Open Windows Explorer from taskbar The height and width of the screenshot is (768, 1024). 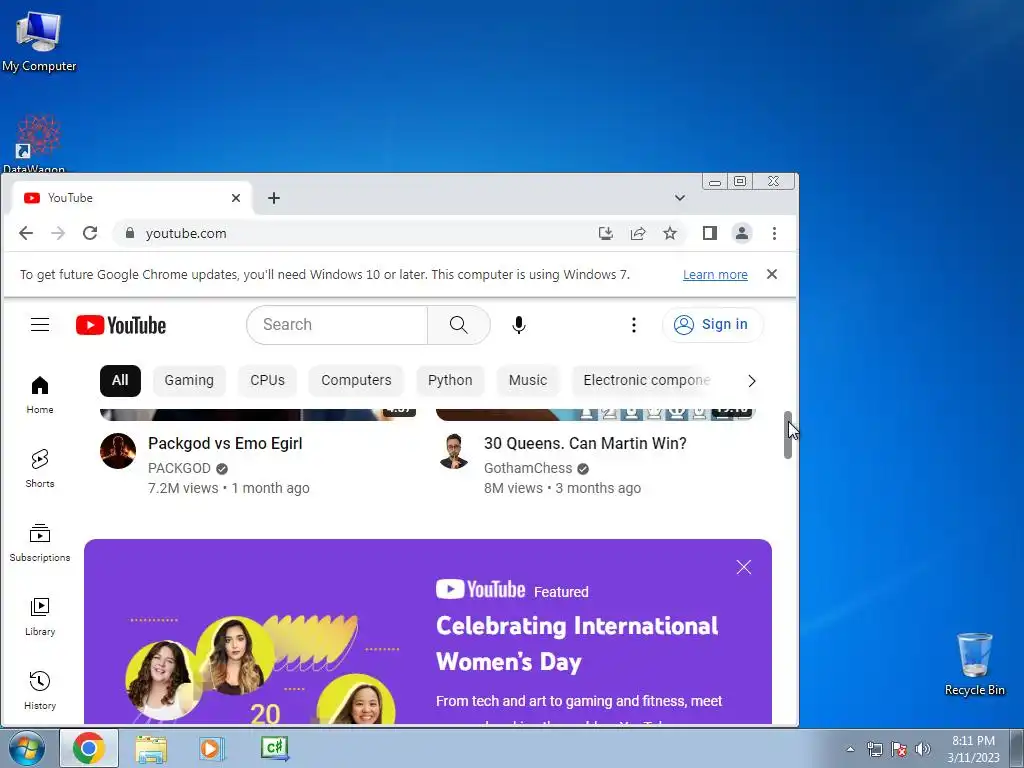(x=151, y=748)
